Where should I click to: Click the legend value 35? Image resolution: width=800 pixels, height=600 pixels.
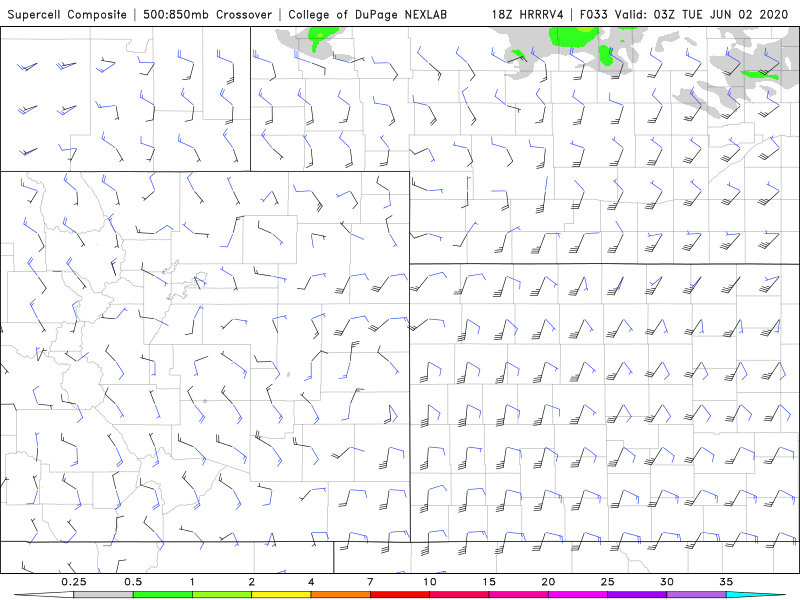tap(727, 582)
